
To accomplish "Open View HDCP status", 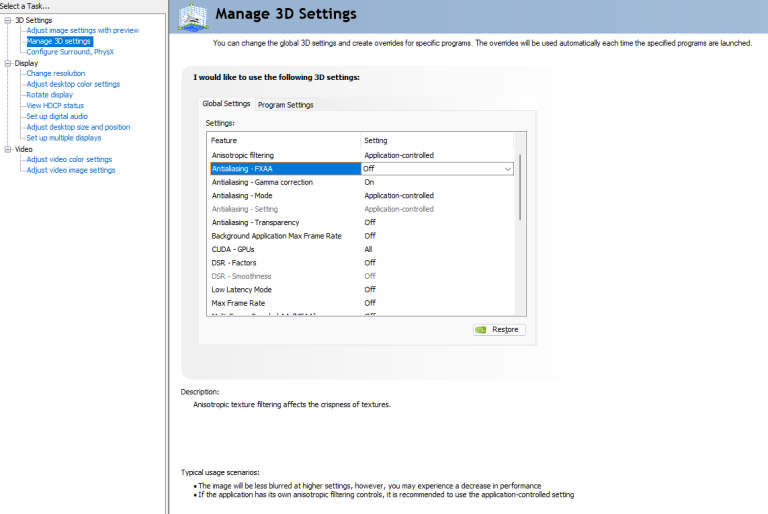I will click(x=55, y=106).
